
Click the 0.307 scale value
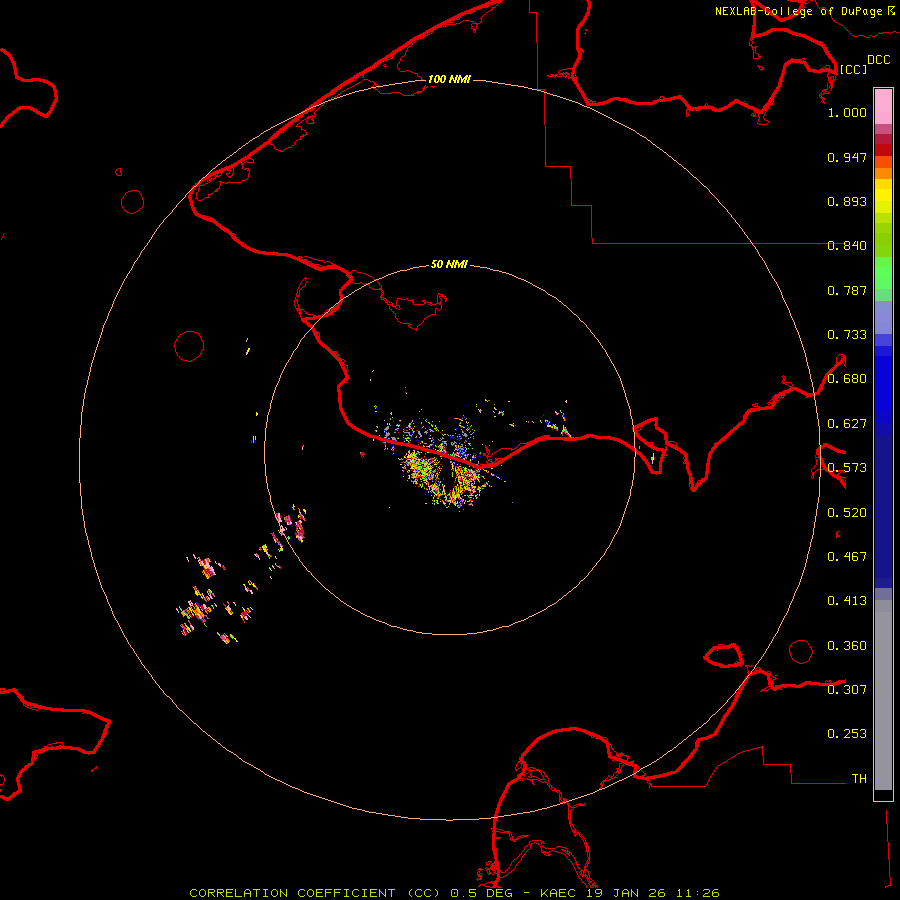pos(847,690)
